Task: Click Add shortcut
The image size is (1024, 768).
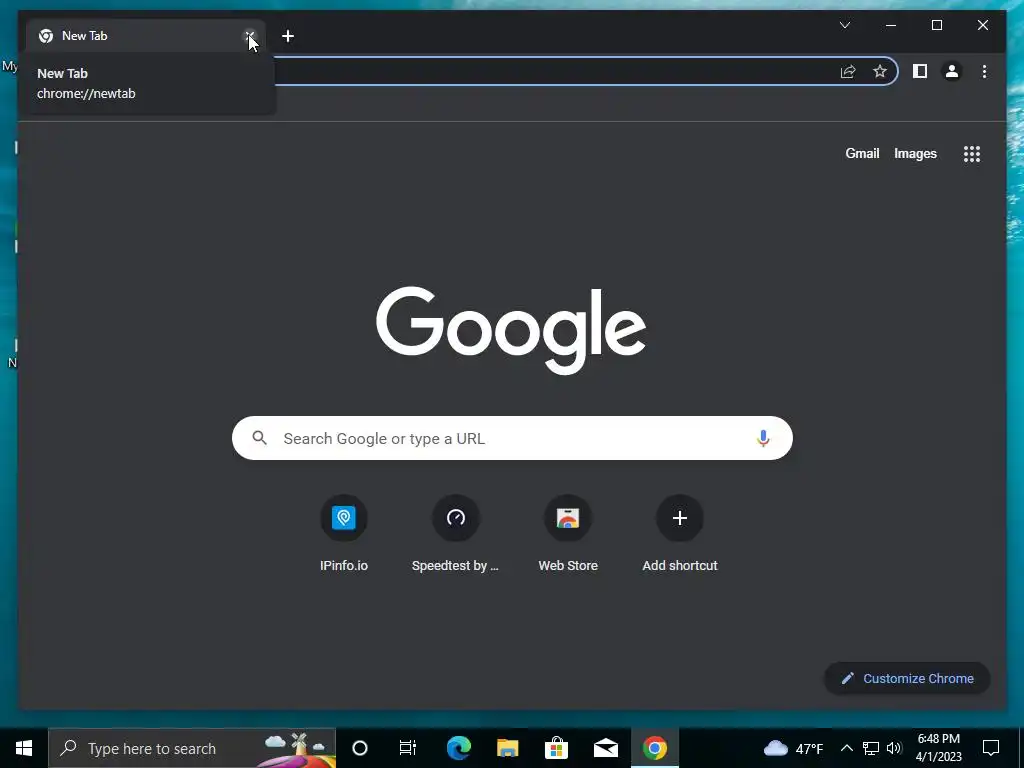Action: point(680,534)
